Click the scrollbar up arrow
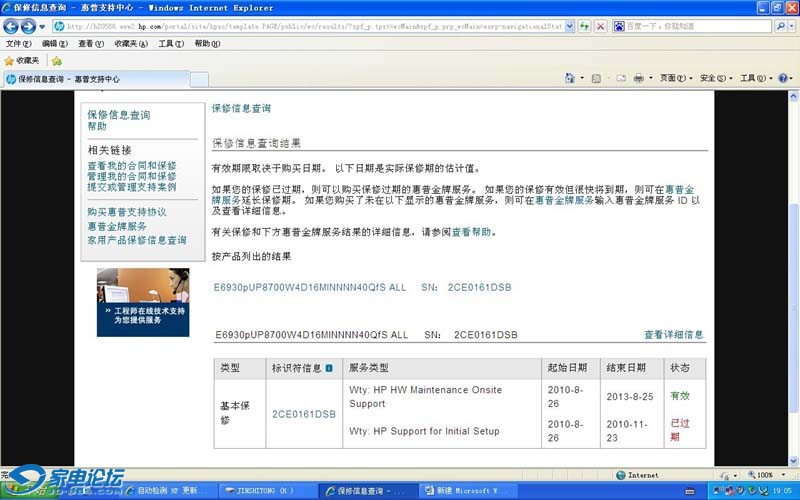Image resolution: width=800 pixels, height=500 pixels. 793,96
